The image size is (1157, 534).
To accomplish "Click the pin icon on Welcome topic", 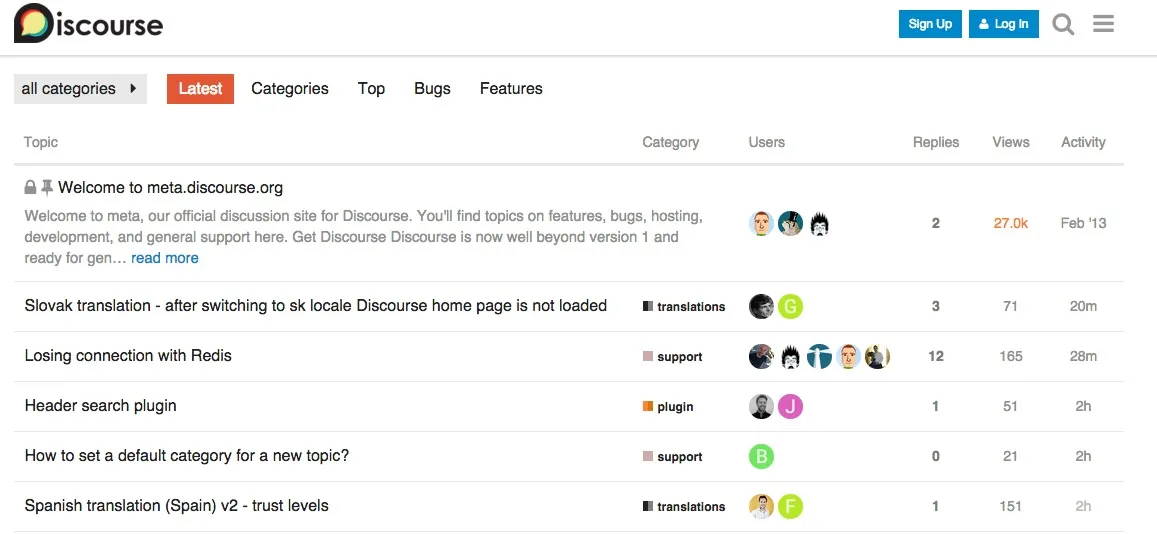I will pyautogui.click(x=47, y=187).
